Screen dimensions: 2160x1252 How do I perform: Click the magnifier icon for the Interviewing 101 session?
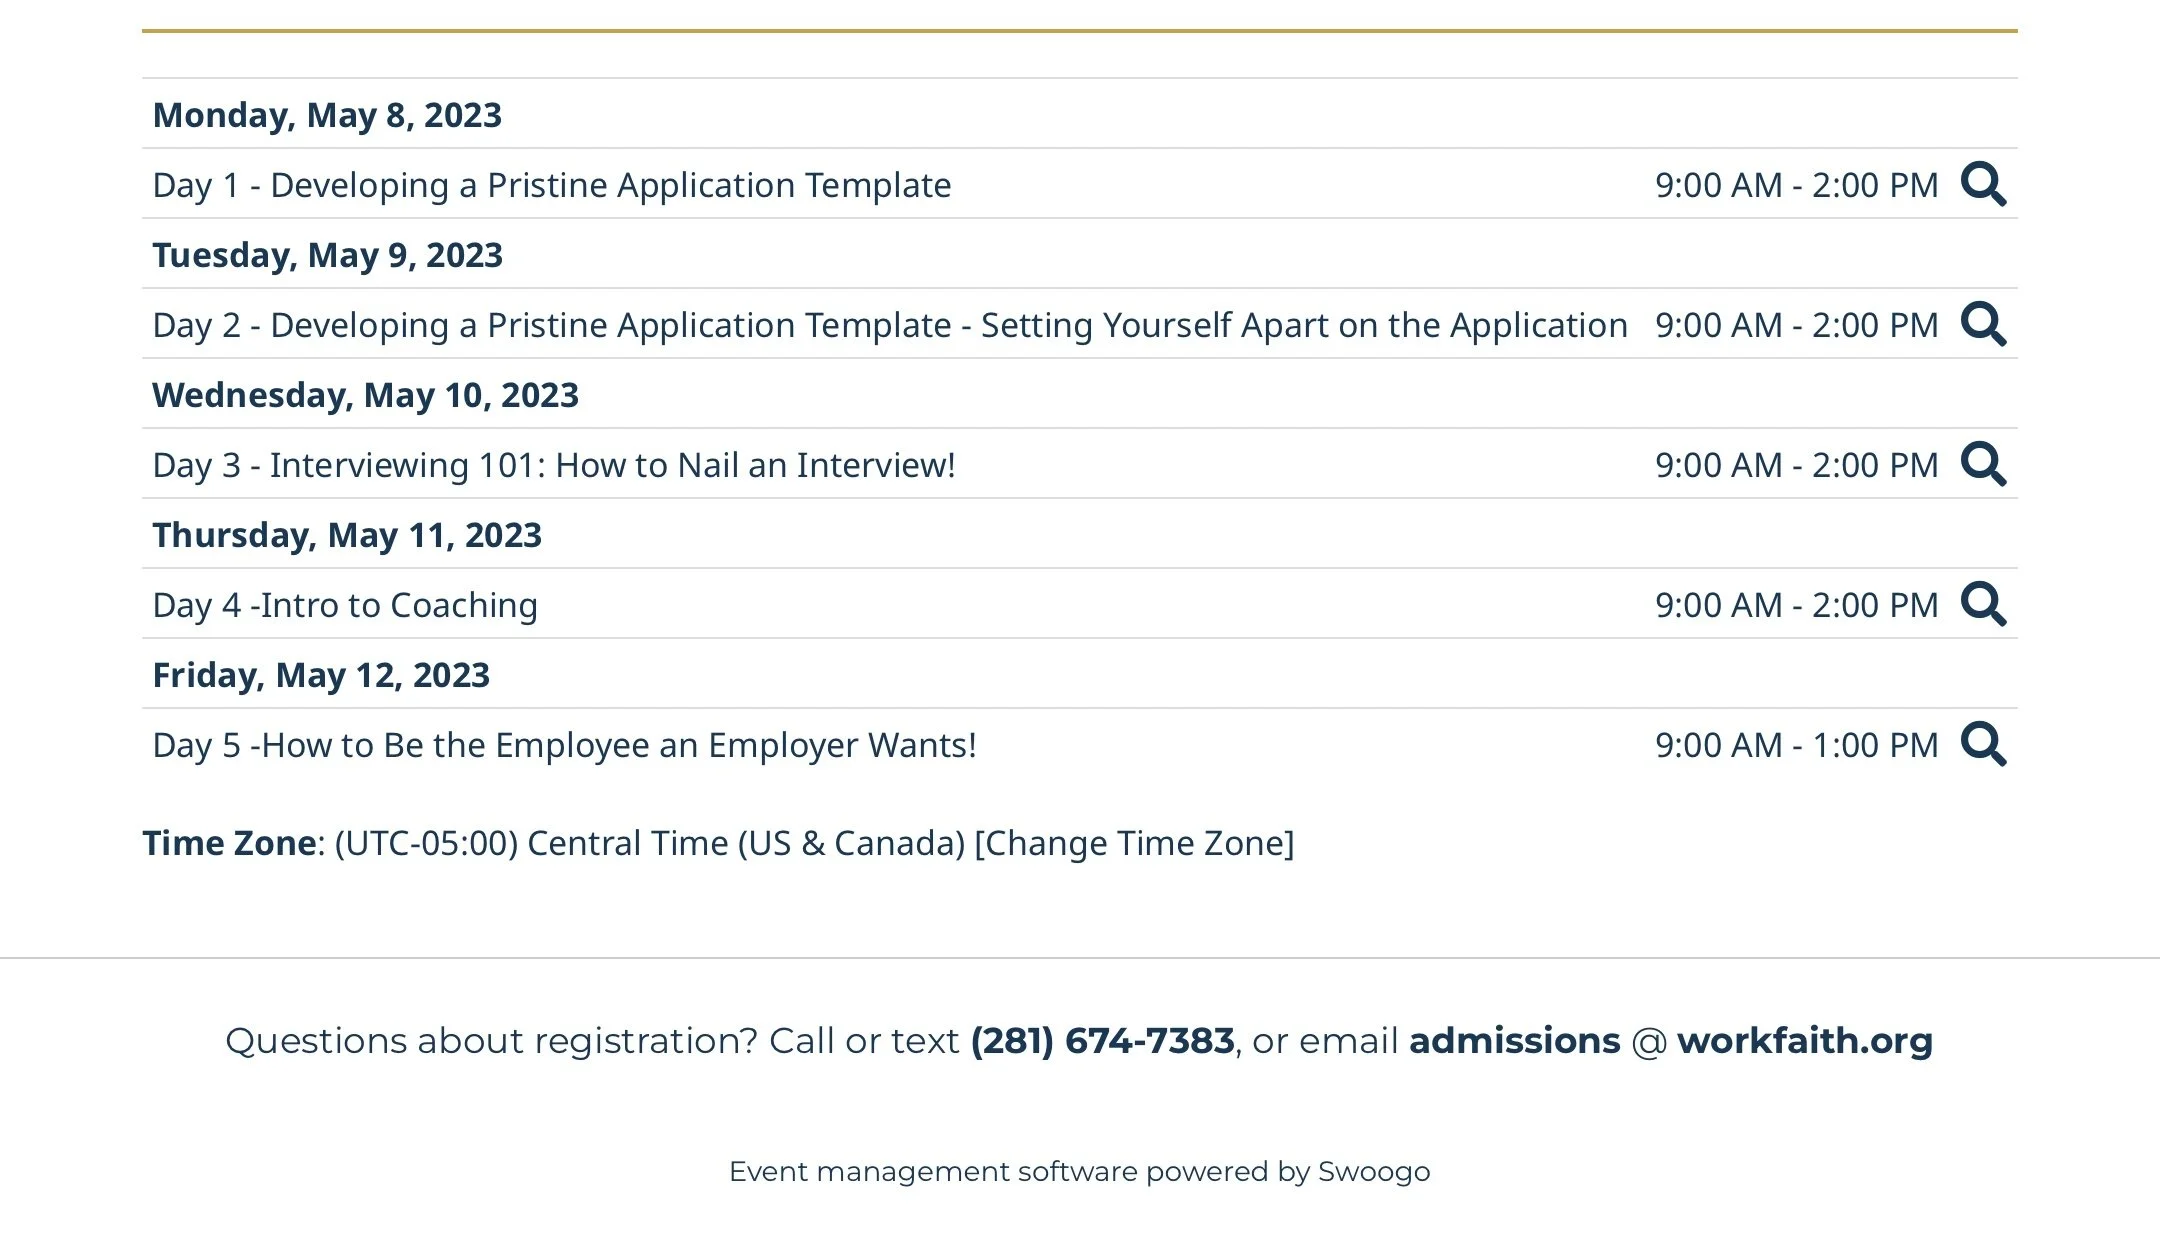click(x=1983, y=464)
